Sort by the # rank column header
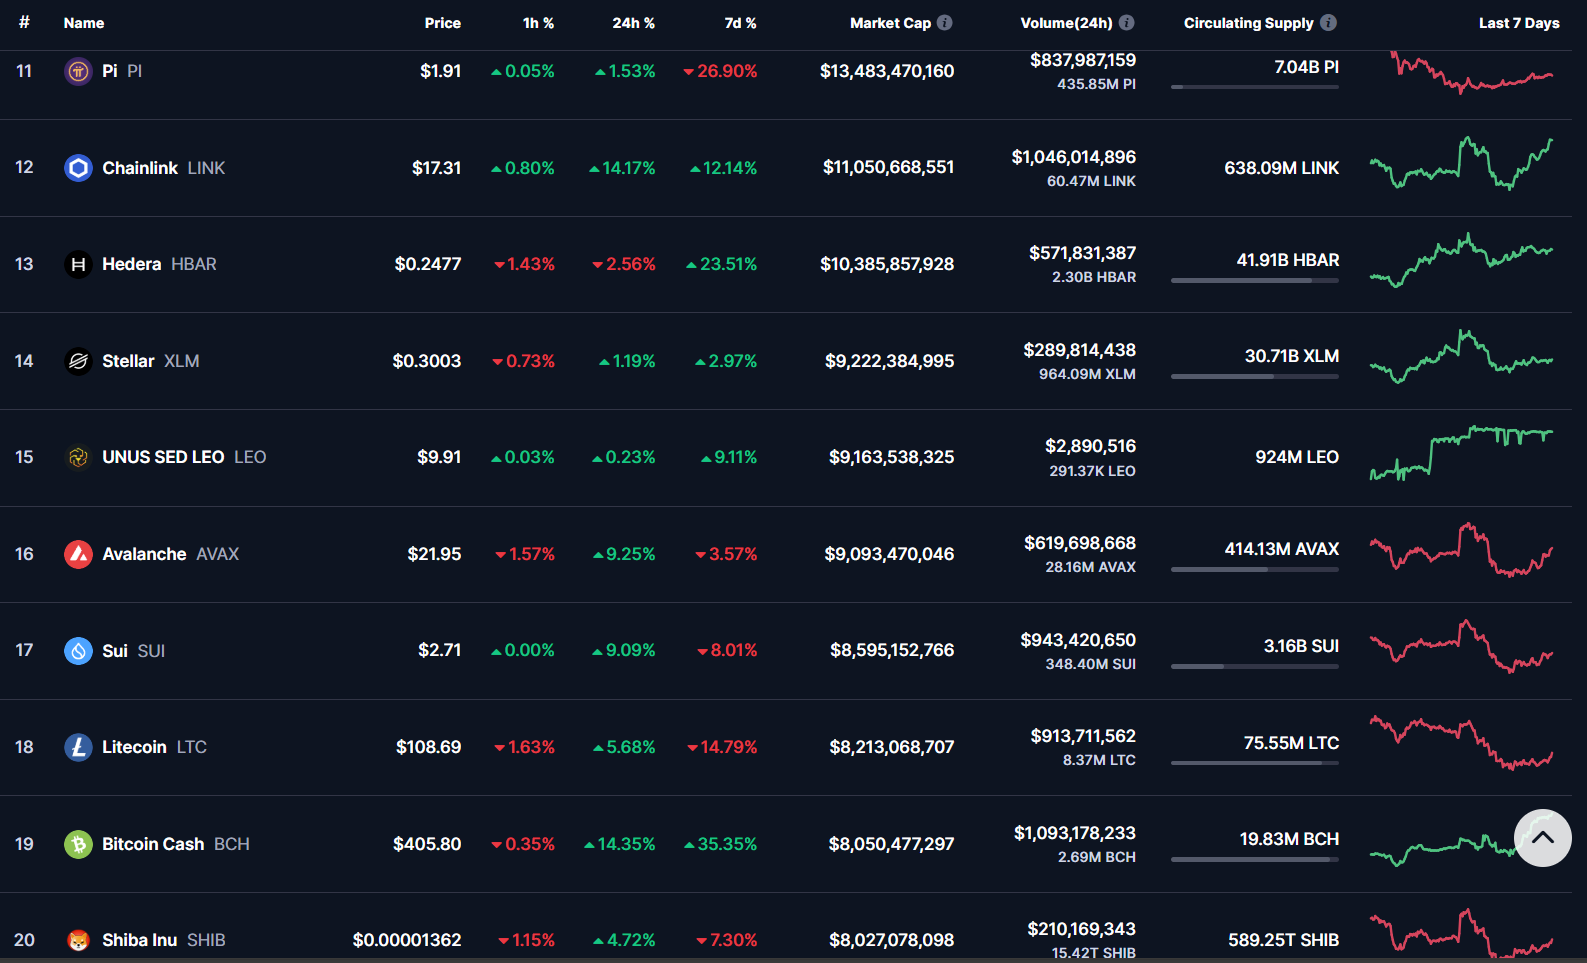 coord(24,22)
